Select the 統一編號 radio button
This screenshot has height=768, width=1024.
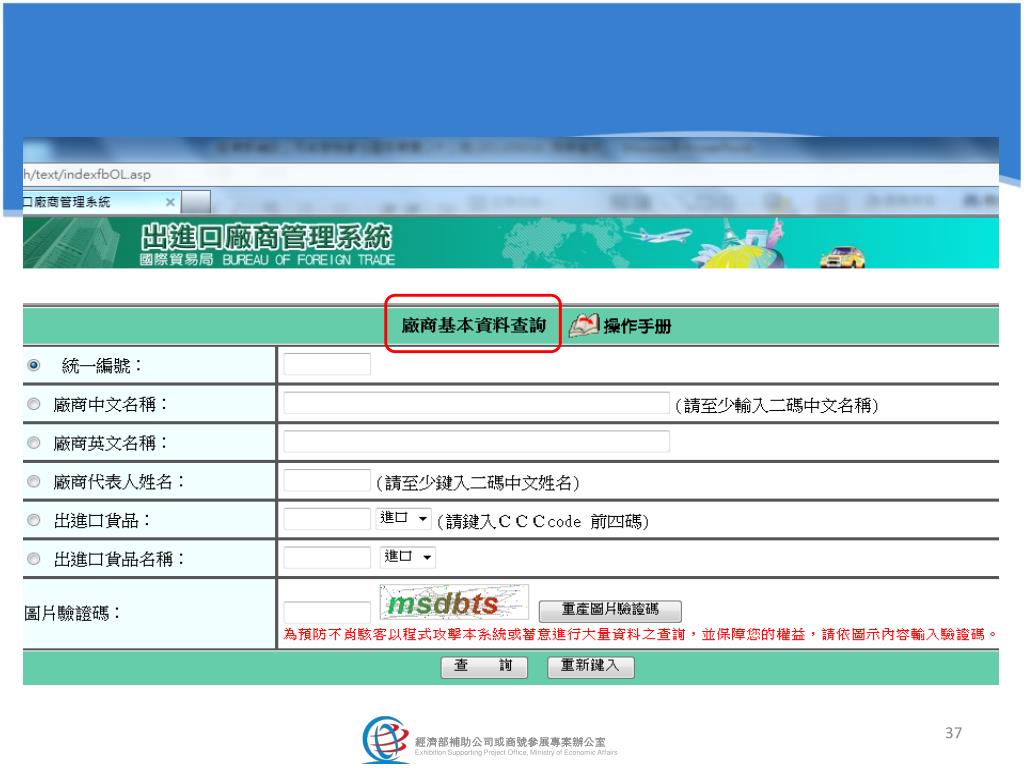click(x=33, y=365)
